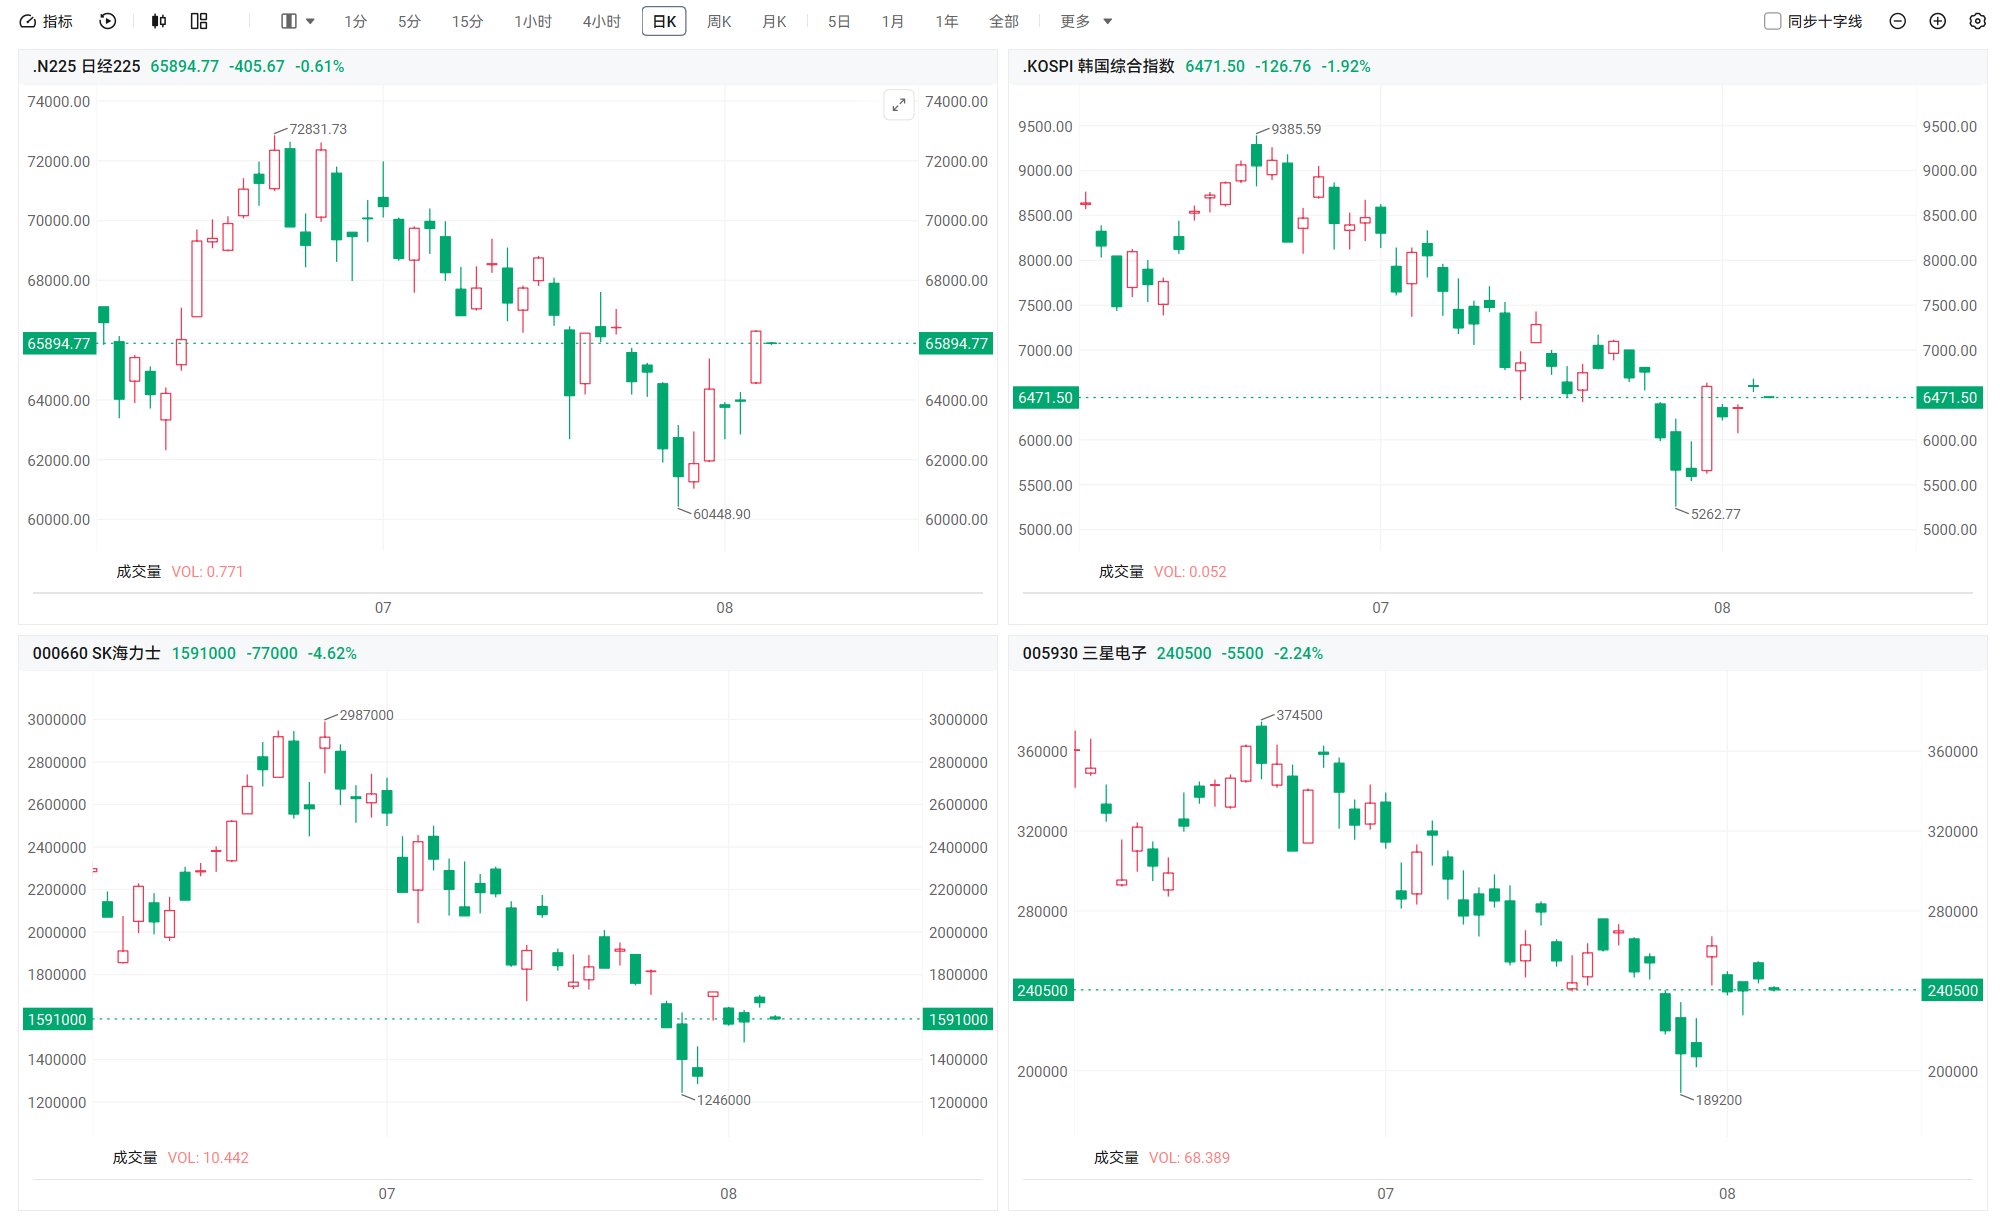Expand the split-panel layout dropdown
Image resolution: width=2000 pixels, height=1224 pixels.
tap(298, 21)
